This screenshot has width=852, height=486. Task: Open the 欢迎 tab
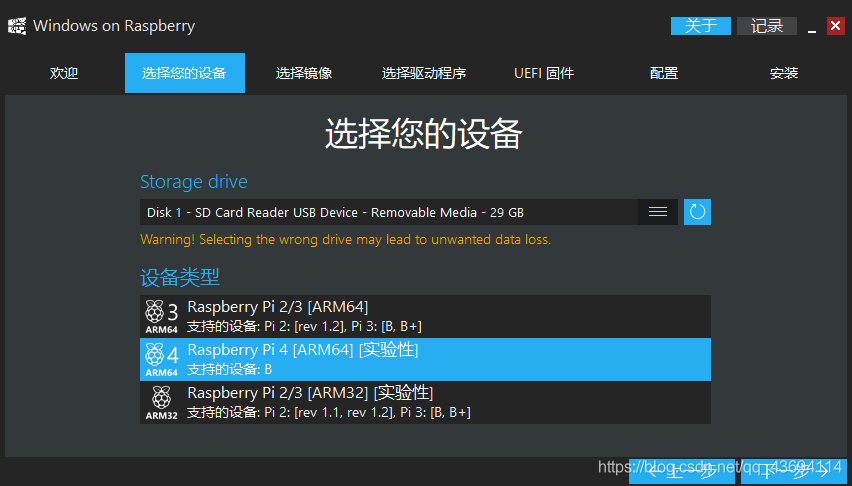64,73
